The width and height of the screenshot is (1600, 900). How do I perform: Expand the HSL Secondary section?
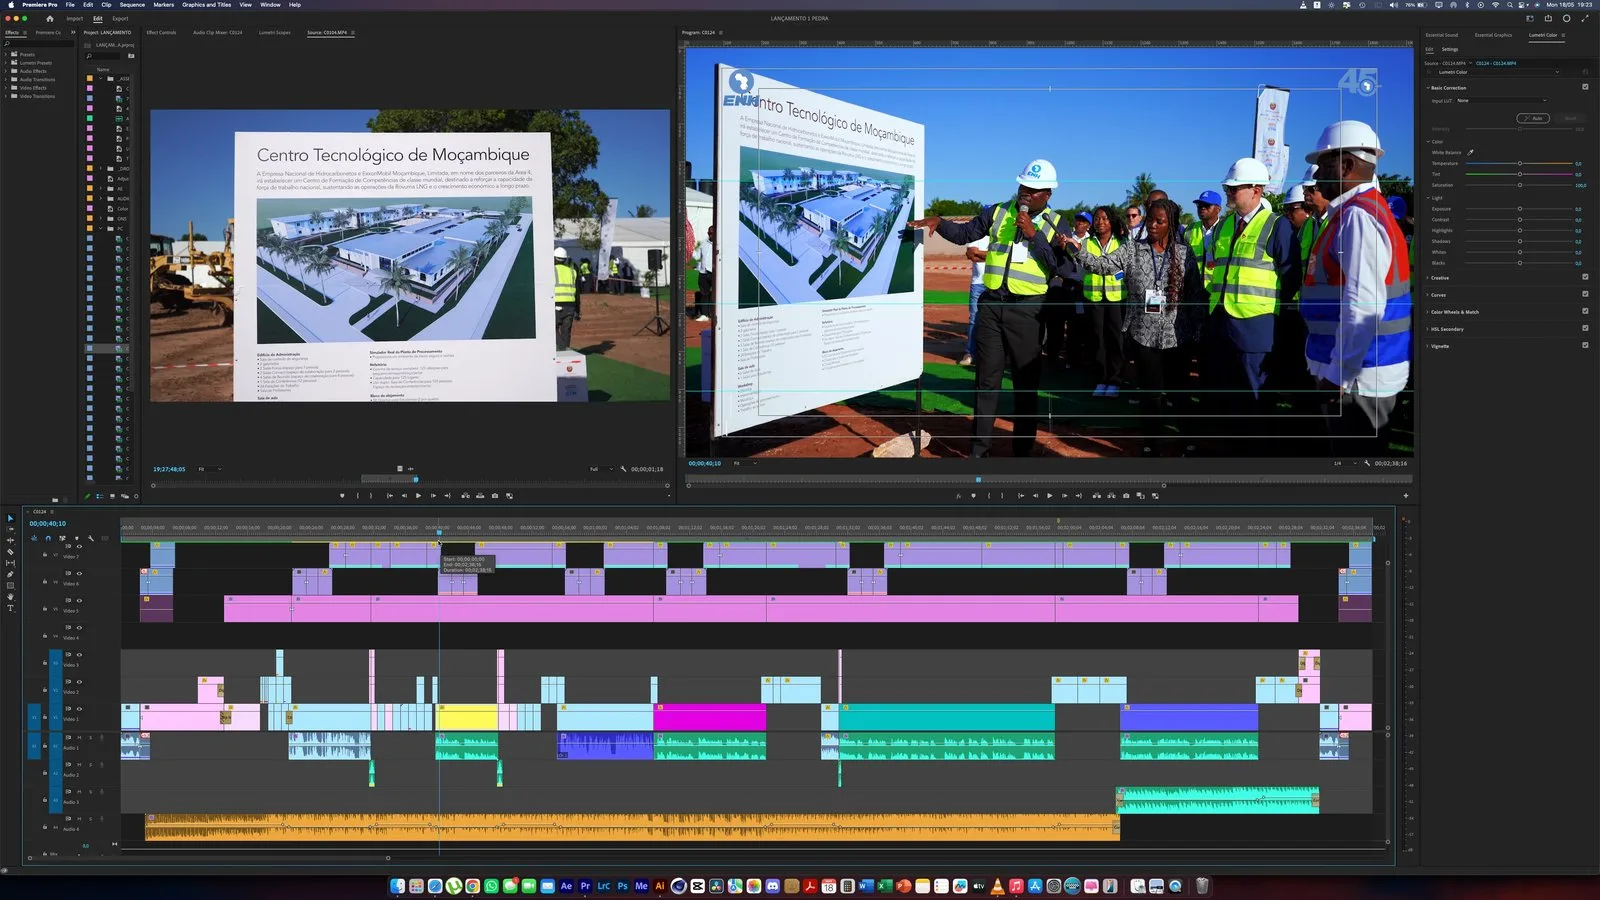(x=1428, y=329)
